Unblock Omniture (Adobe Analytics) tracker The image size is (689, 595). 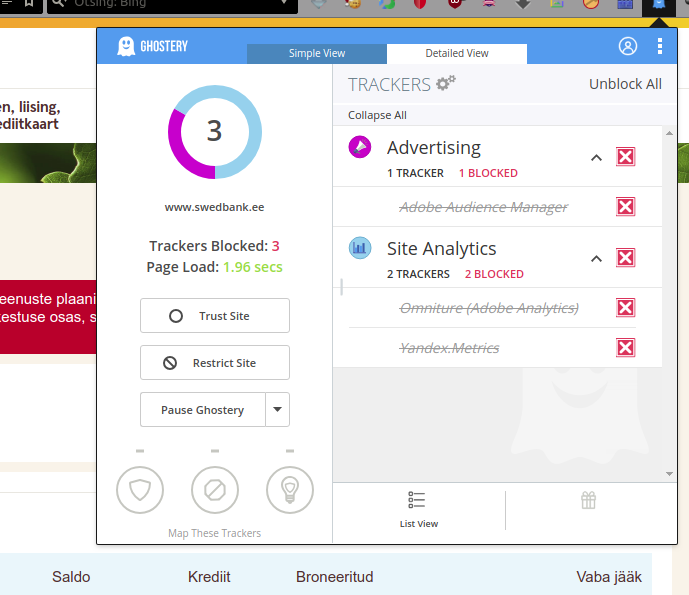click(x=626, y=308)
